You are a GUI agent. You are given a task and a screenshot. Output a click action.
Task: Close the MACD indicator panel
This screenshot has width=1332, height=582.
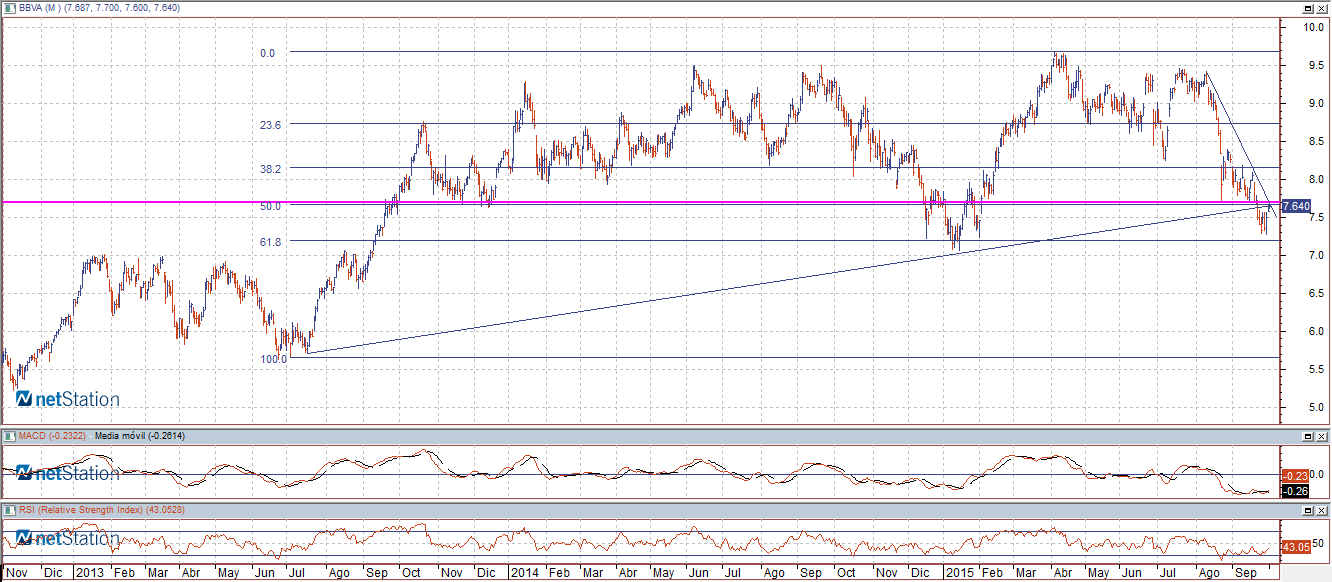point(1322,437)
